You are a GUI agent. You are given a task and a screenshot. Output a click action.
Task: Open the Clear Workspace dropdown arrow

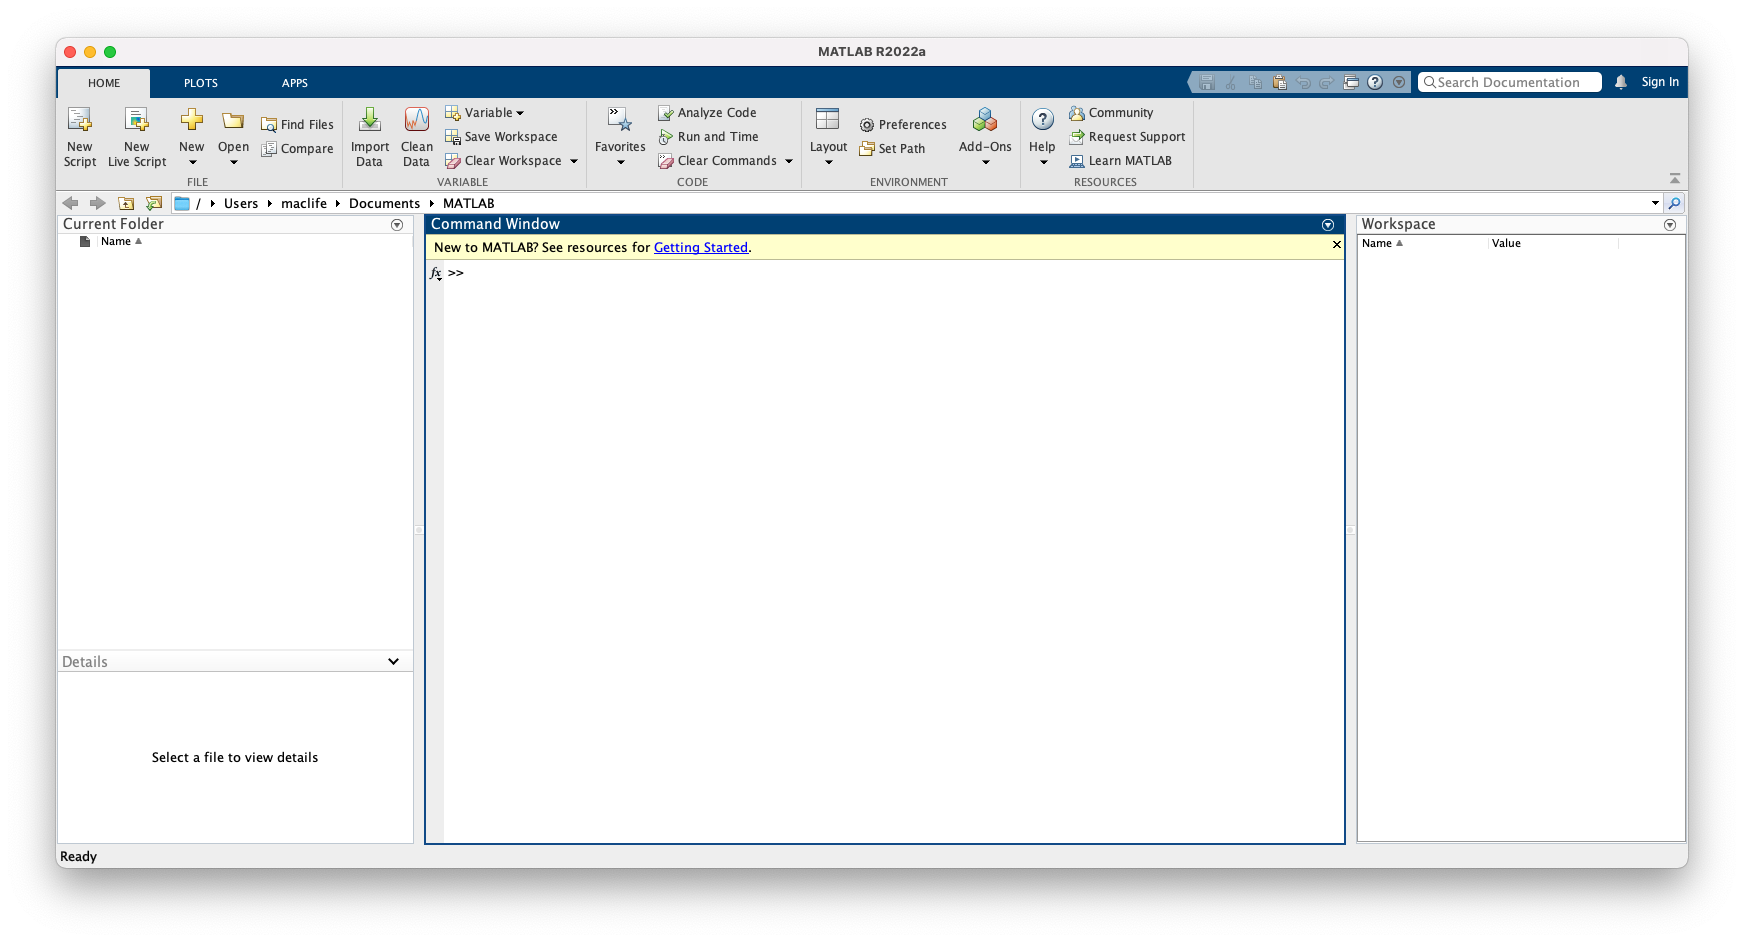tap(573, 160)
